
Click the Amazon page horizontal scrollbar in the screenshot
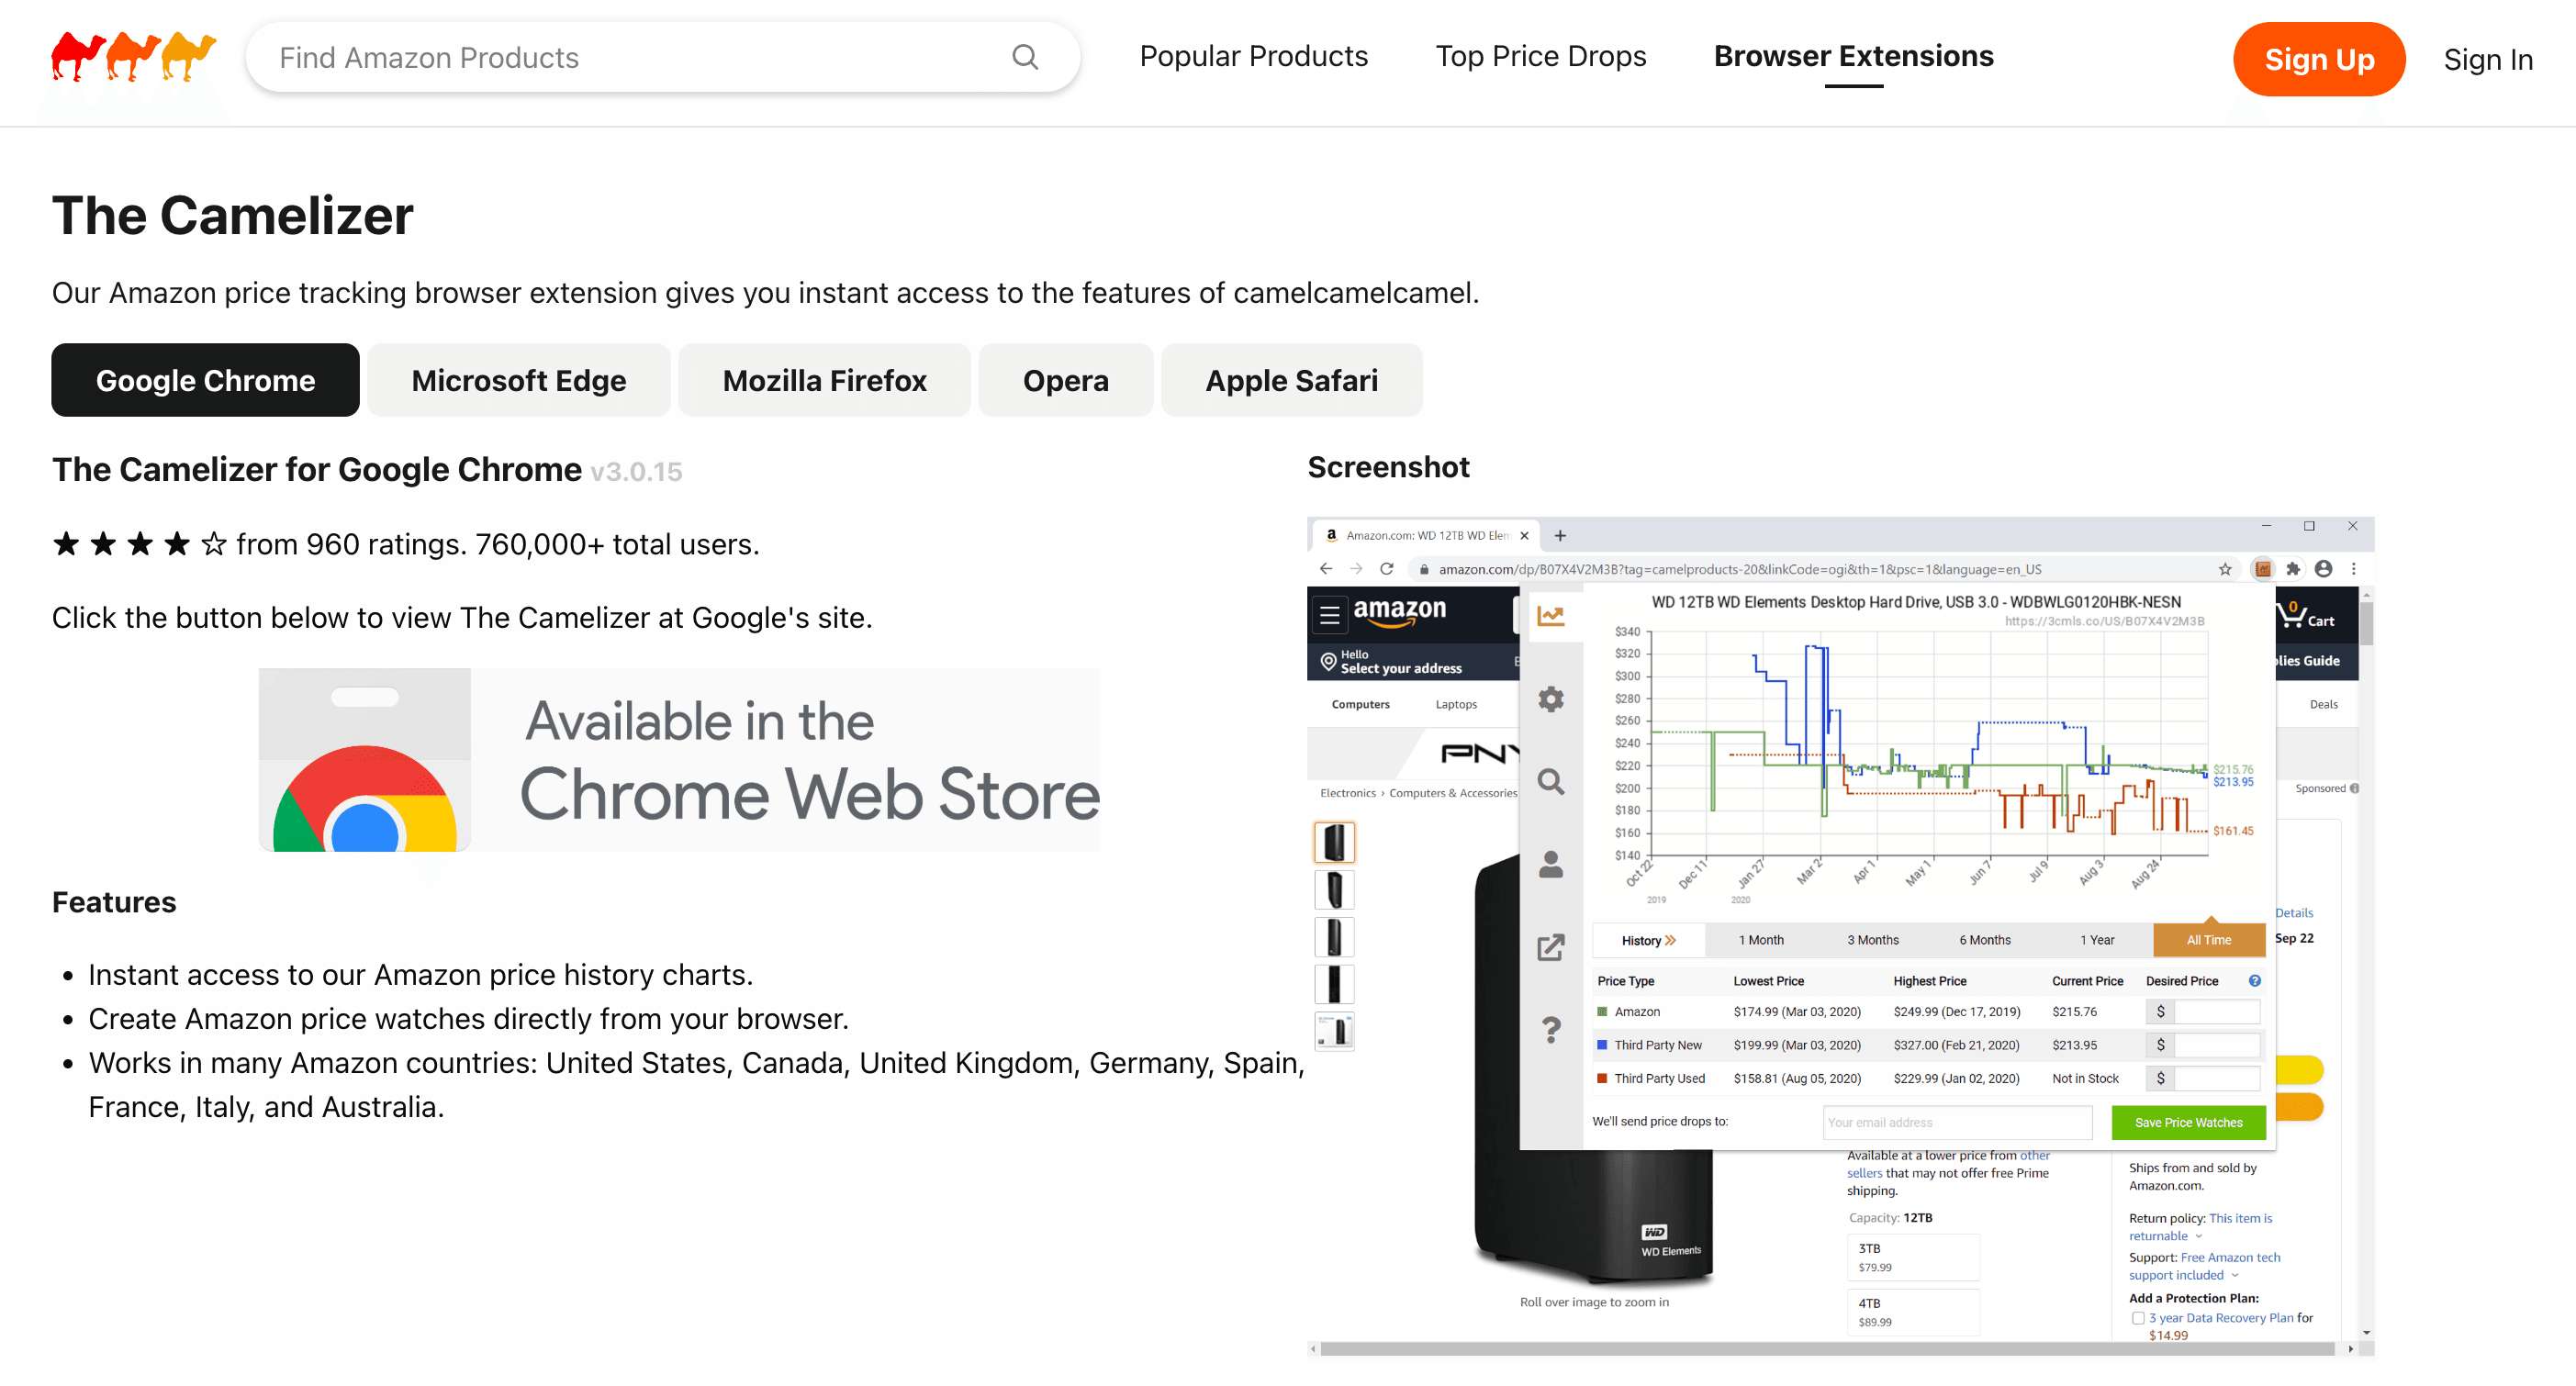pos(1826,1349)
